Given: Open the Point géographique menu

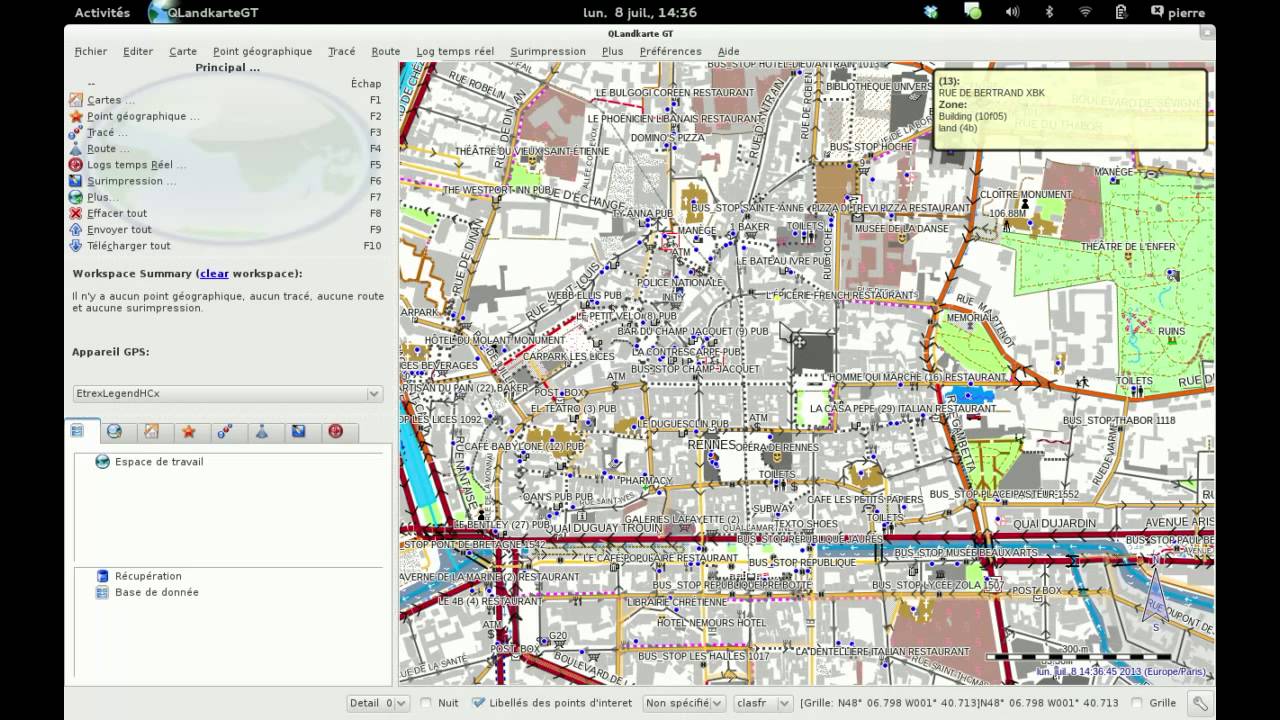Looking at the screenshot, I should (262, 51).
